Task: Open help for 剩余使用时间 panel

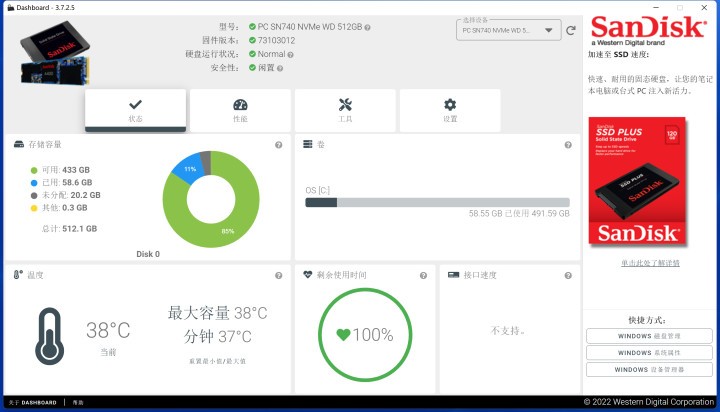Action: [x=423, y=276]
